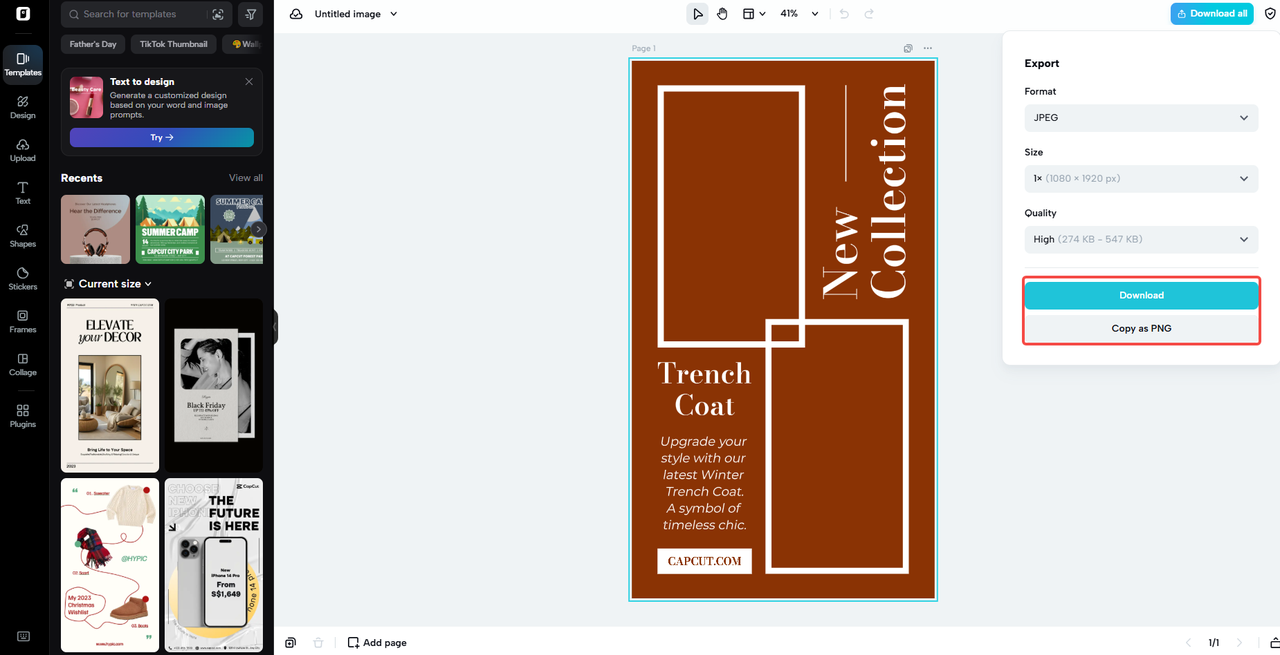Select the Text tool in the sidebar
The width and height of the screenshot is (1280, 655).
[x=22, y=193]
